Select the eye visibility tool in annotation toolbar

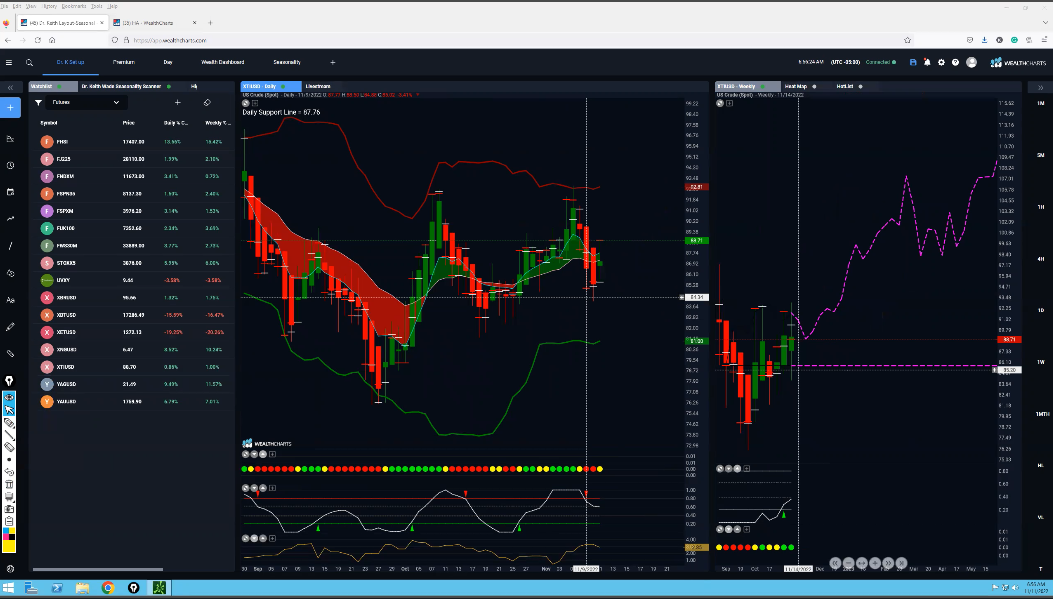[x=9, y=398]
